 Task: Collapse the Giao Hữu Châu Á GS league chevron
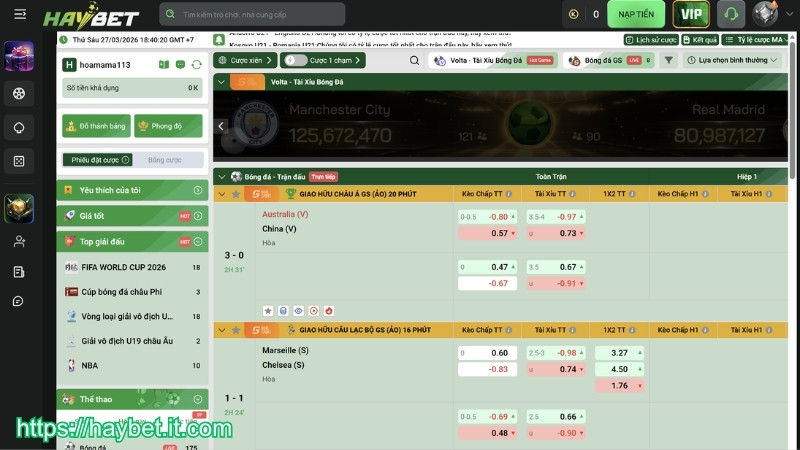click(221, 194)
